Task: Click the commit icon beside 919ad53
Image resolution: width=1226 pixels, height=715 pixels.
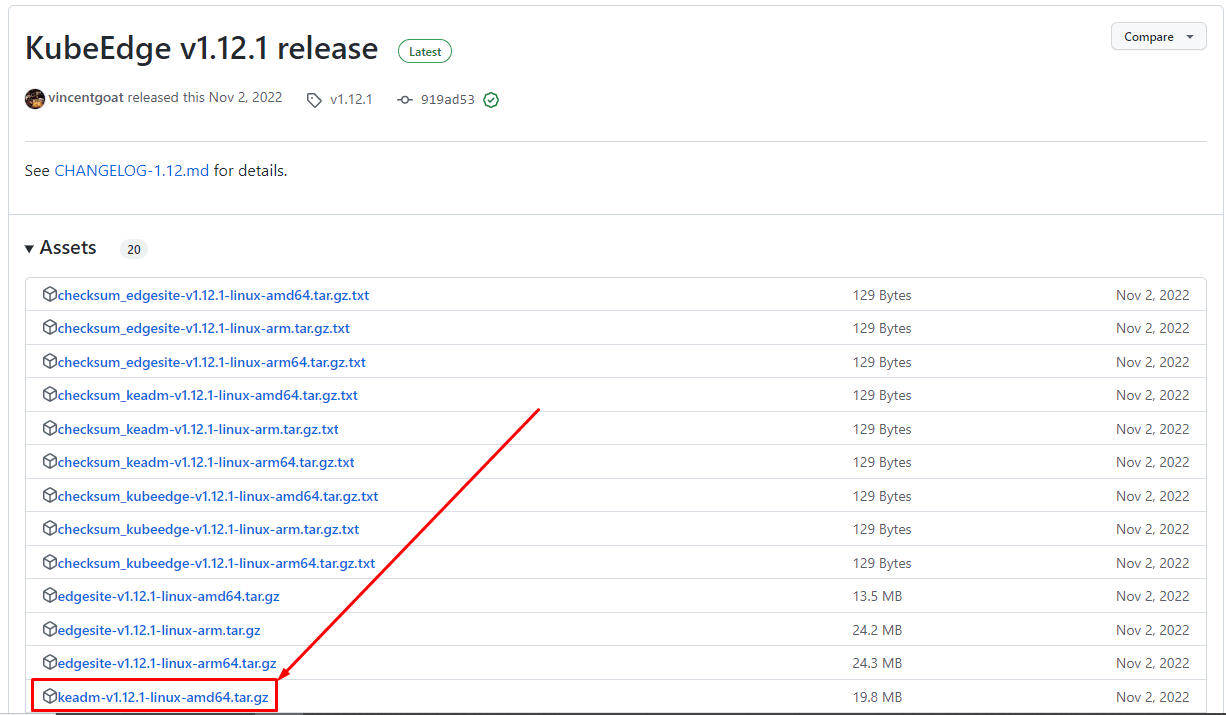Action: (404, 100)
